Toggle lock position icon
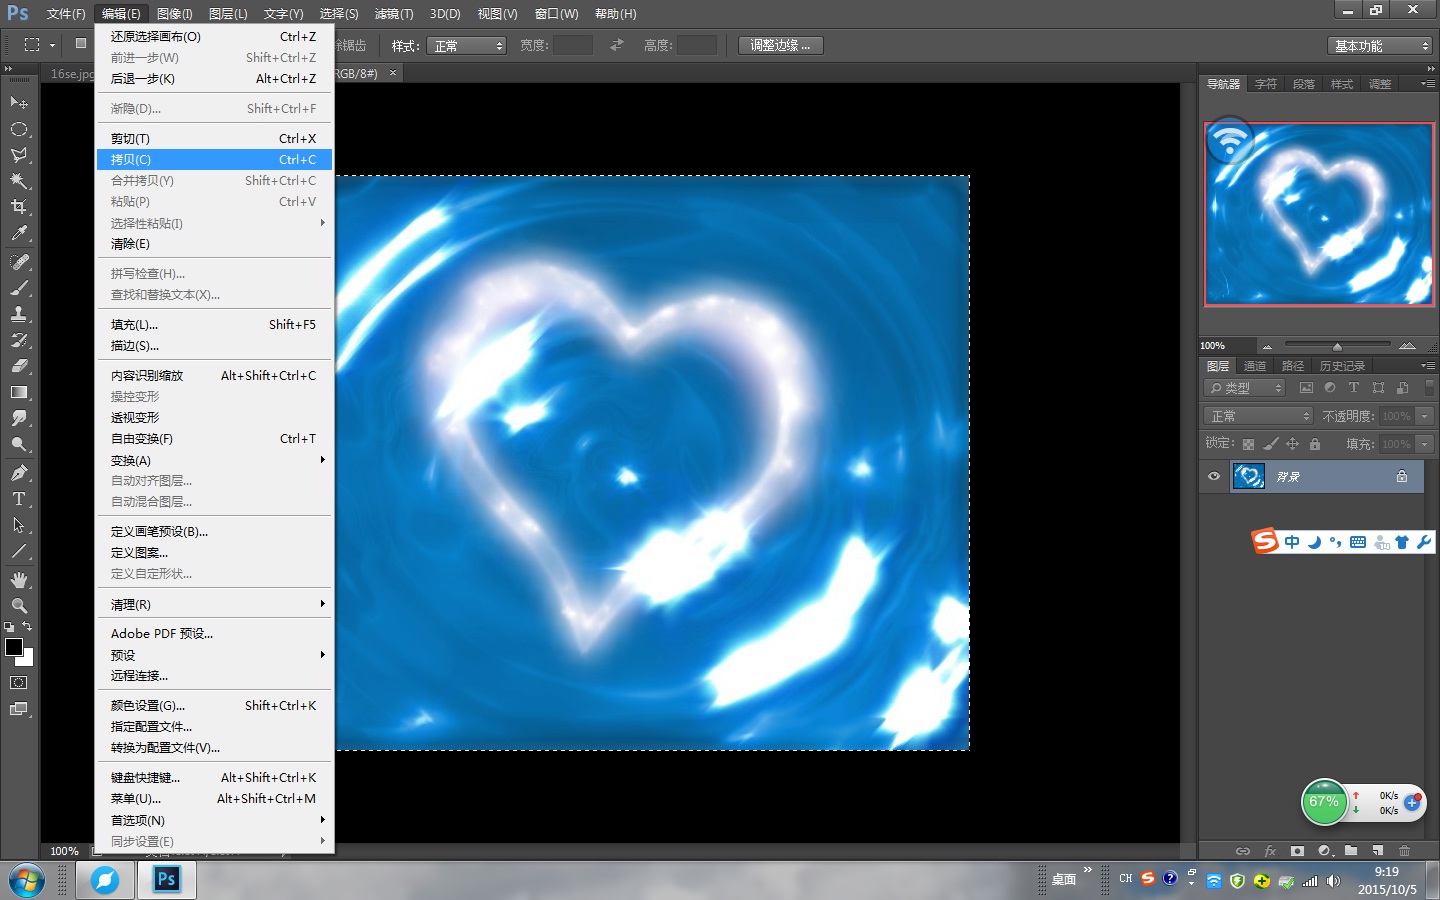 1292,444
